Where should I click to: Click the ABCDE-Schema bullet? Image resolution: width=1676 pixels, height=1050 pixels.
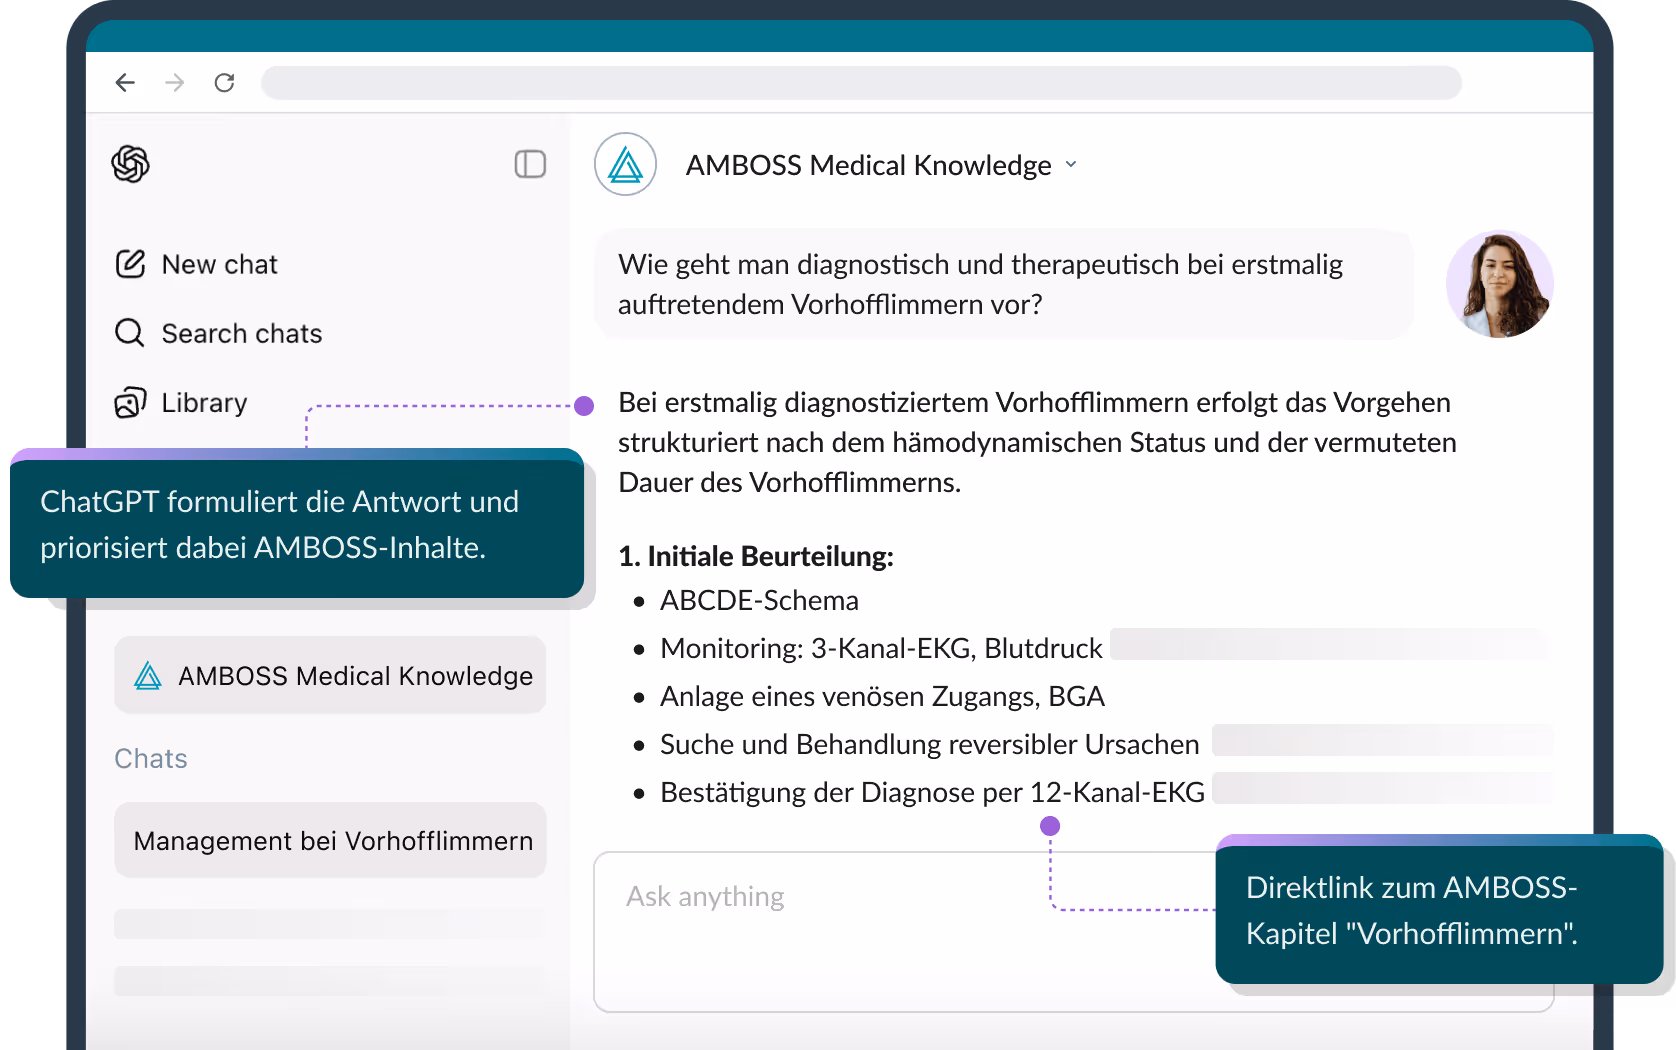(759, 600)
